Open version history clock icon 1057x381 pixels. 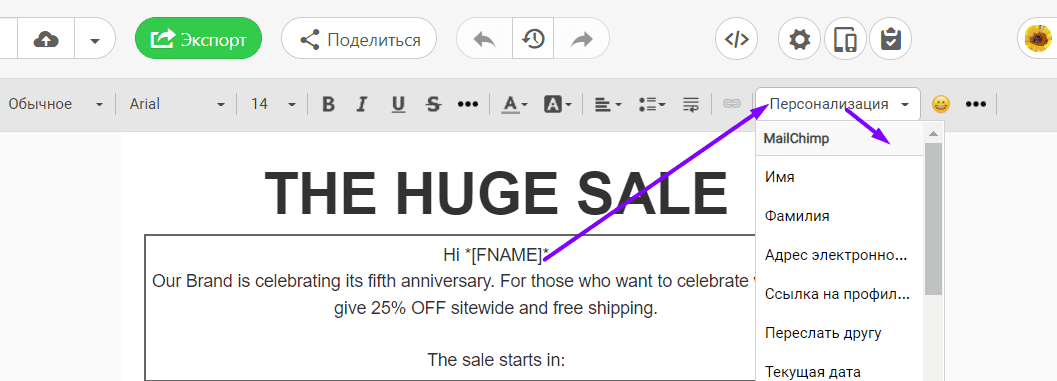(x=533, y=39)
